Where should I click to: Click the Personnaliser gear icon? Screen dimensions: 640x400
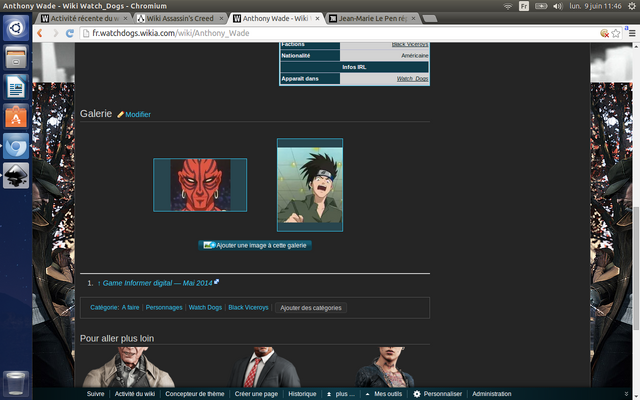[x=417, y=394]
